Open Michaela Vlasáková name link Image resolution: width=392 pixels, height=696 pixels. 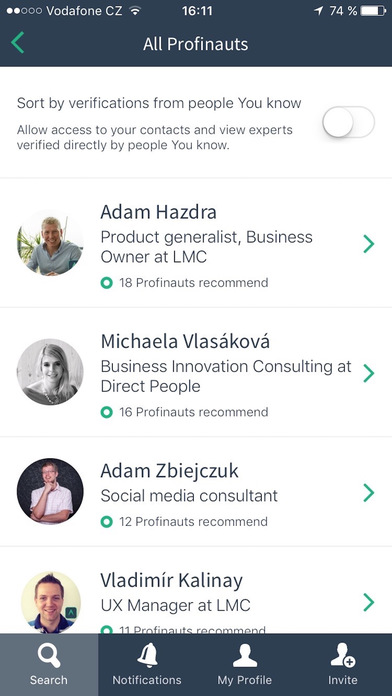pos(185,341)
